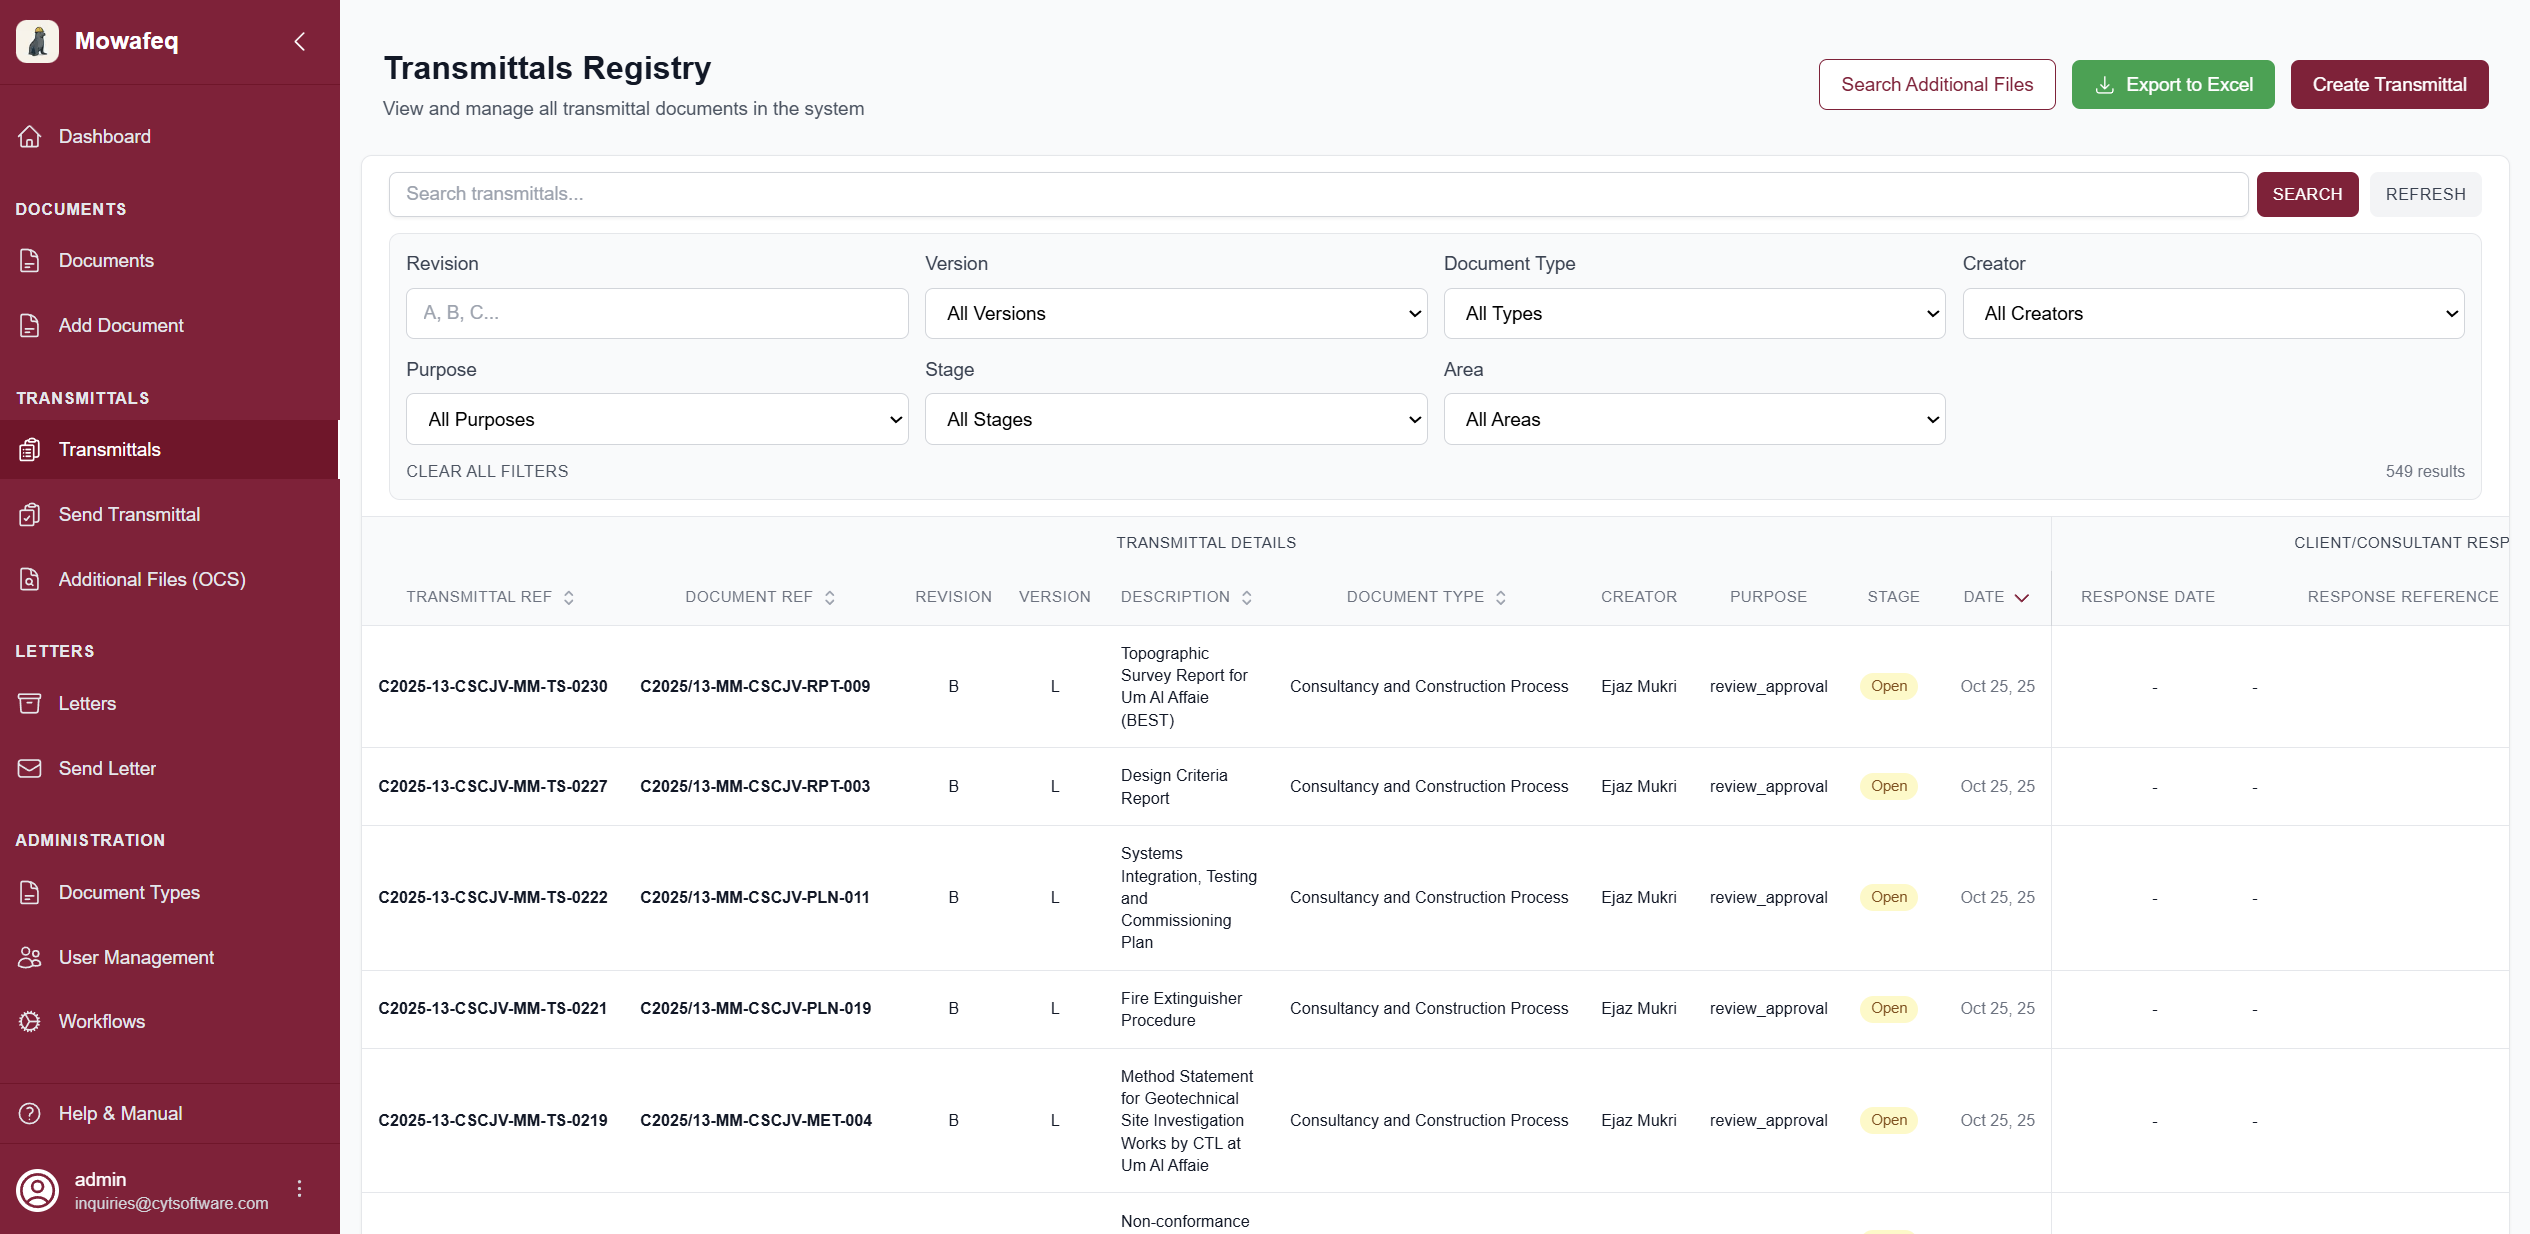The image size is (2530, 1234).
Task: Open the All Creators dropdown
Action: (2213, 313)
